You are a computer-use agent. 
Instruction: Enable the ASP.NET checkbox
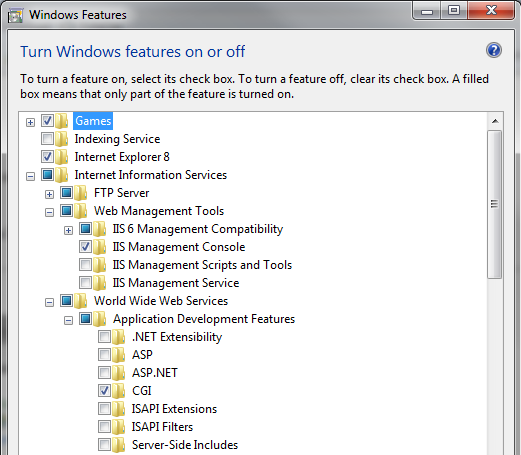pos(104,372)
